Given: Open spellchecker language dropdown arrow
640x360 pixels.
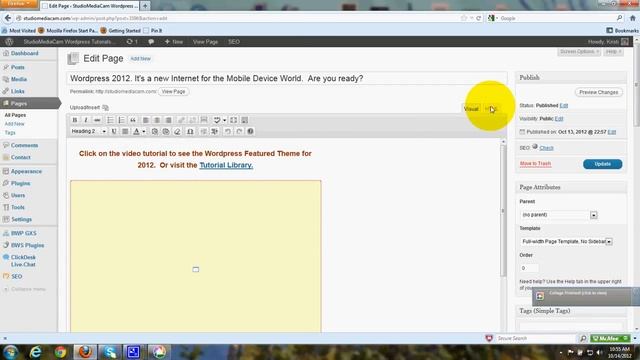Looking at the screenshot, I should (224, 120).
